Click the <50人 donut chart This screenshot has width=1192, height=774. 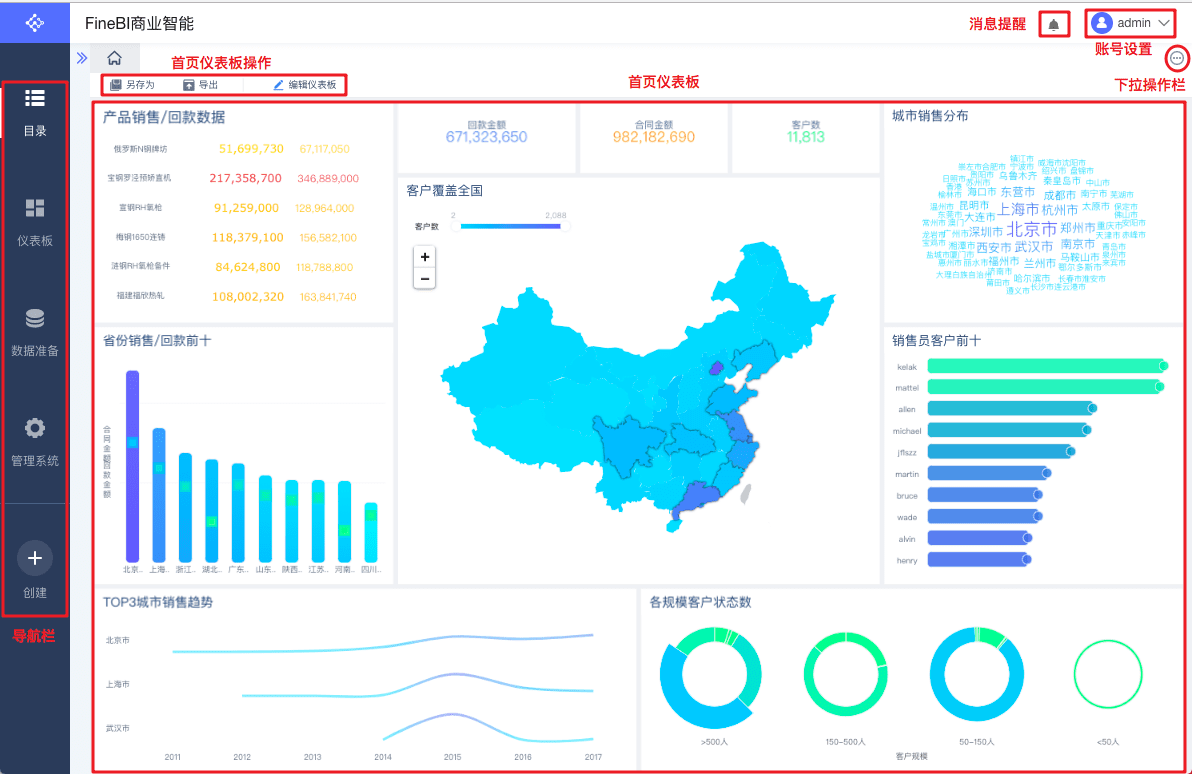click(x=1108, y=674)
